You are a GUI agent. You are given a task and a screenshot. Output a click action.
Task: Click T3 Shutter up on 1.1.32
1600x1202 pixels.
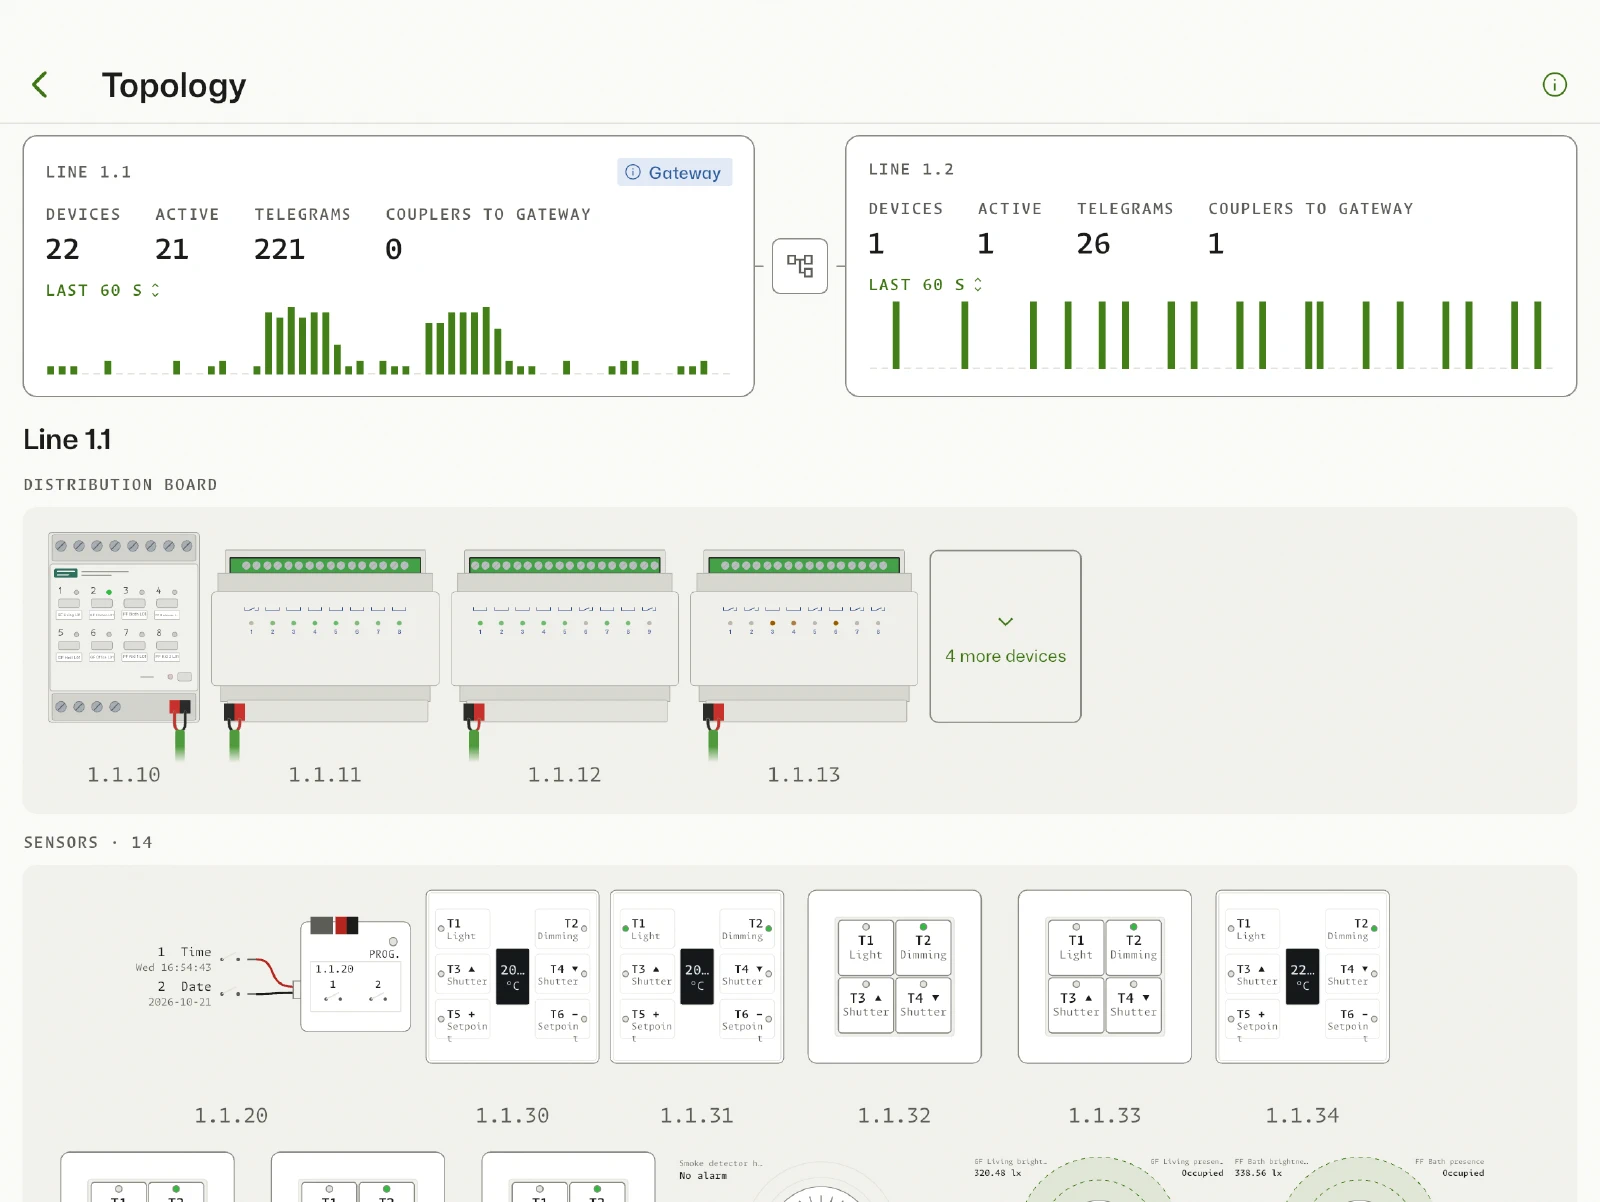866,1005
